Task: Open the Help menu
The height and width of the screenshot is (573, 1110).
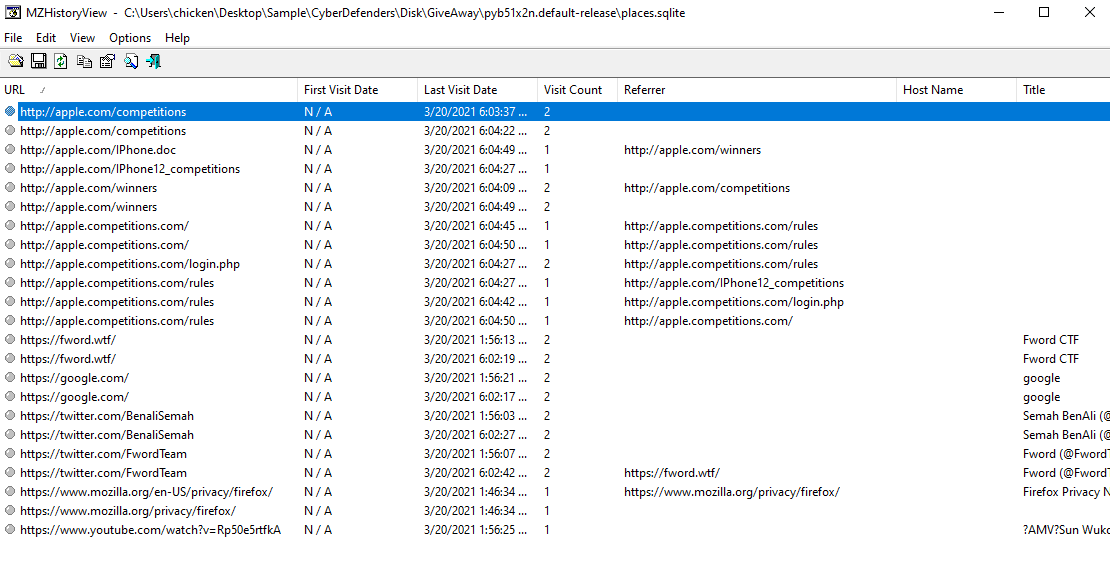Action: tap(177, 38)
